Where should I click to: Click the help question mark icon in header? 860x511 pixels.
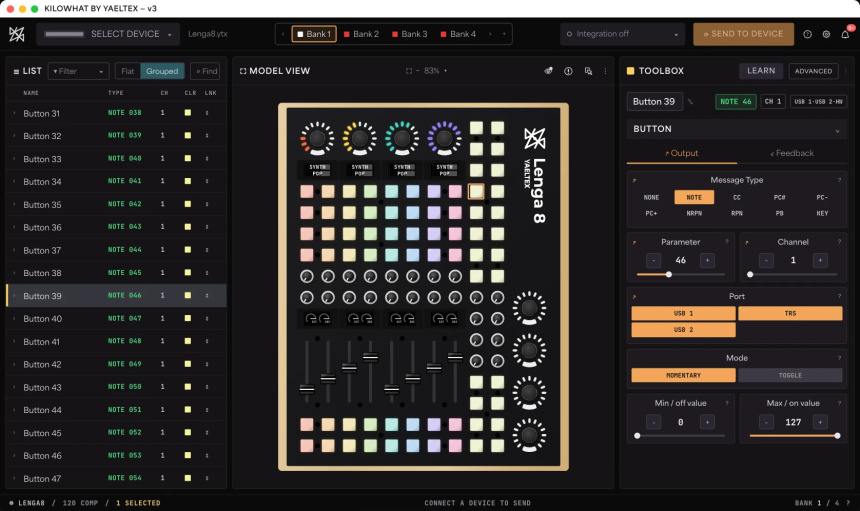point(807,34)
